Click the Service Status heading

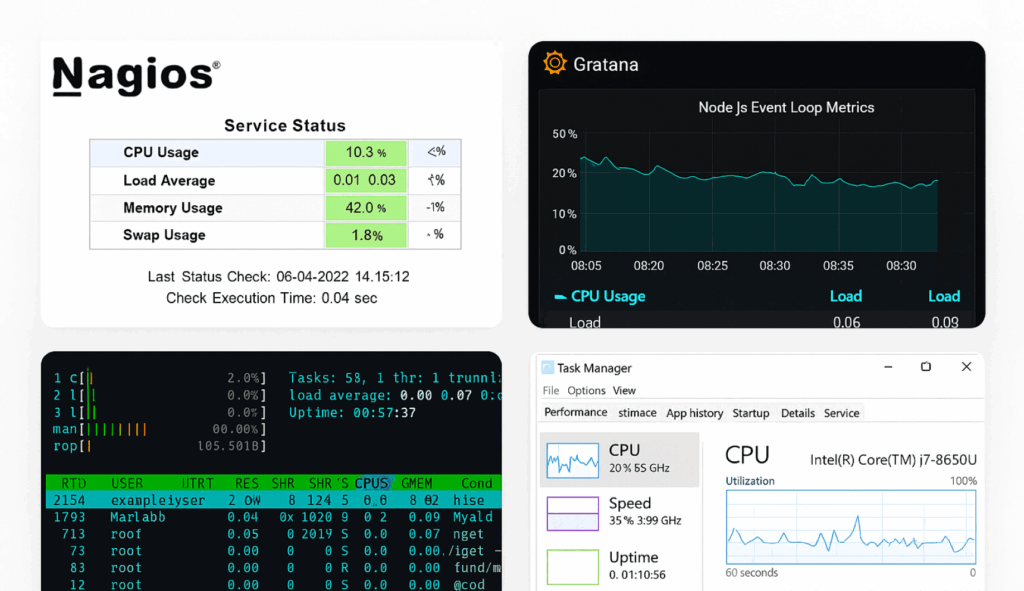(285, 125)
